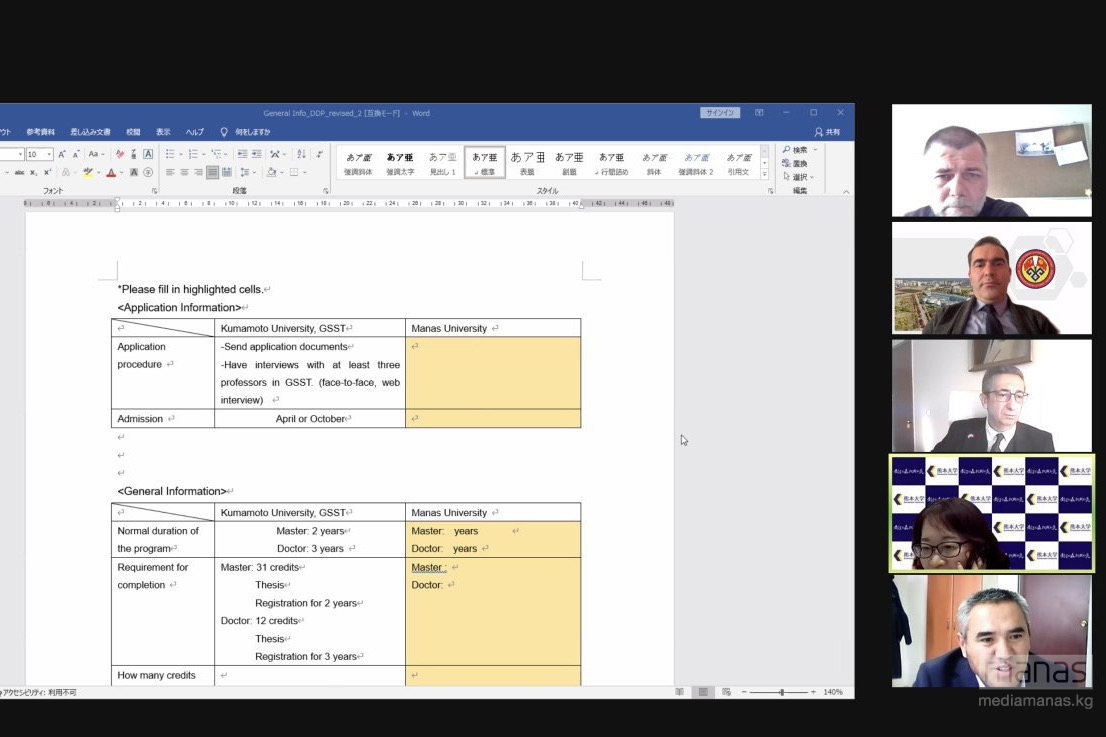This screenshot has height=737, width=1106.
Task: Click the yellow text highlight color icon
Action: tap(88, 172)
